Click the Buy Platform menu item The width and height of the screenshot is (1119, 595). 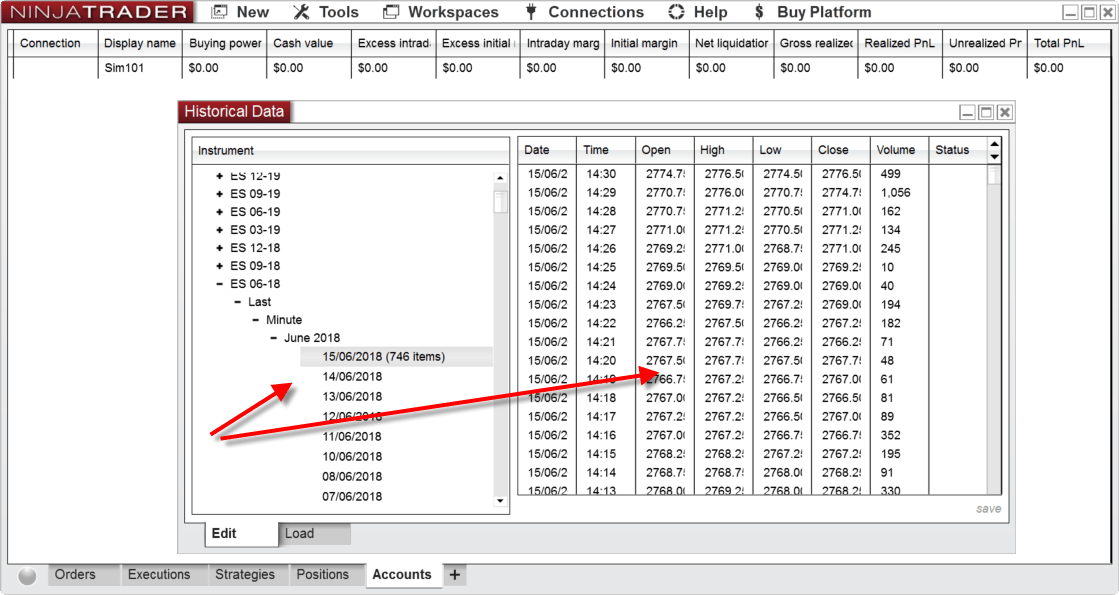(x=824, y=12)
